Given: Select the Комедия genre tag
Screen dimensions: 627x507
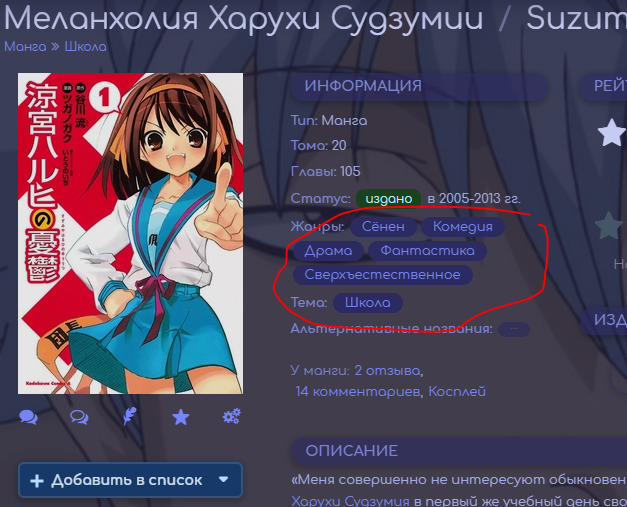Looking at the screenshot, I should click(x=462, y=227).
